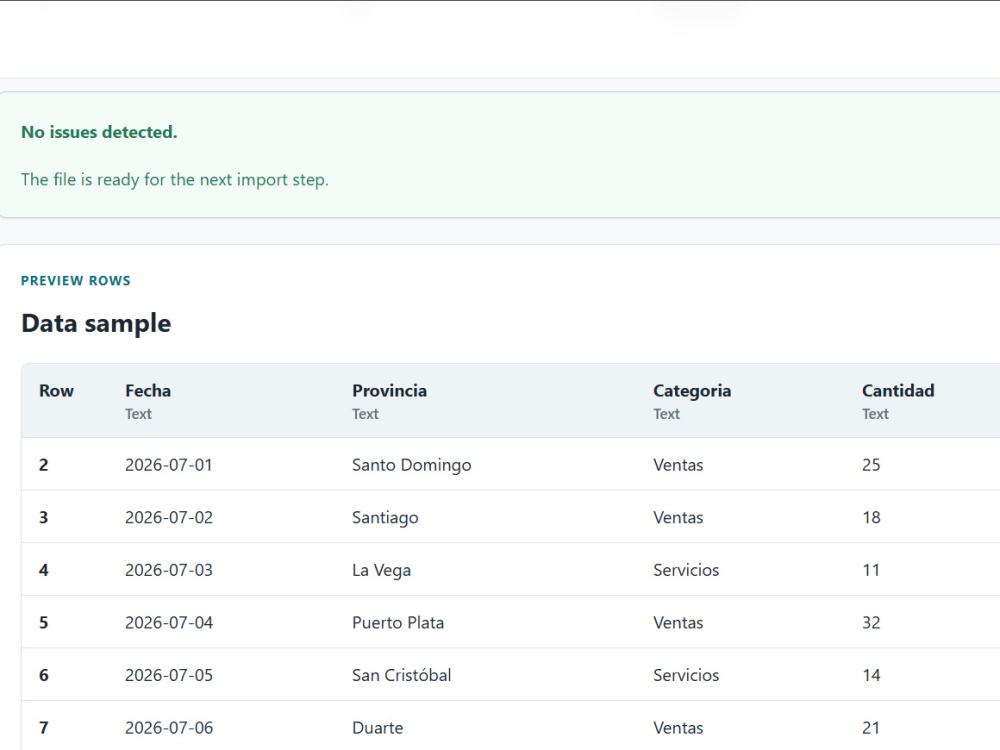Select the 'San Cristóbal' cell
Screen dimensions: 1000x750
pos(402,675)
